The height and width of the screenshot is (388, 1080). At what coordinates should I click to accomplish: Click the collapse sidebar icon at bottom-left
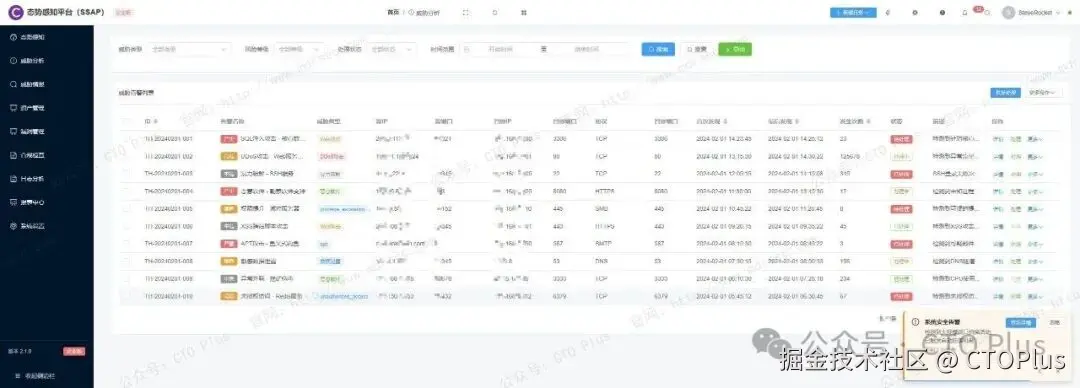17,376
